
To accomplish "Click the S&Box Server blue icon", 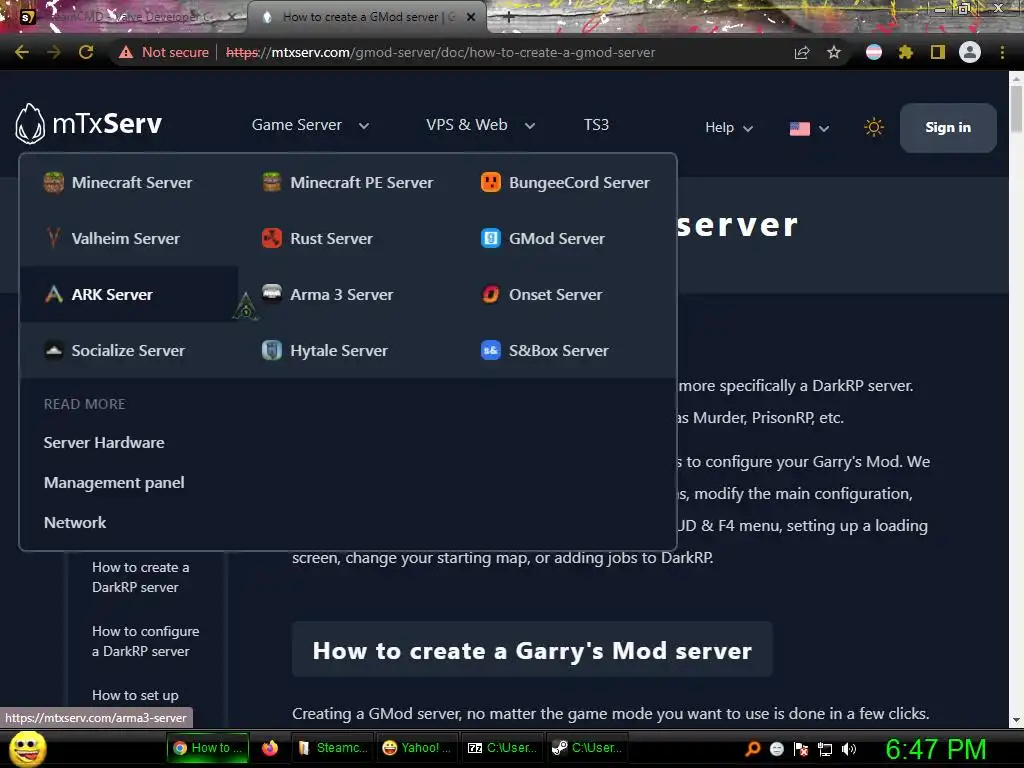I will point(490,351).
